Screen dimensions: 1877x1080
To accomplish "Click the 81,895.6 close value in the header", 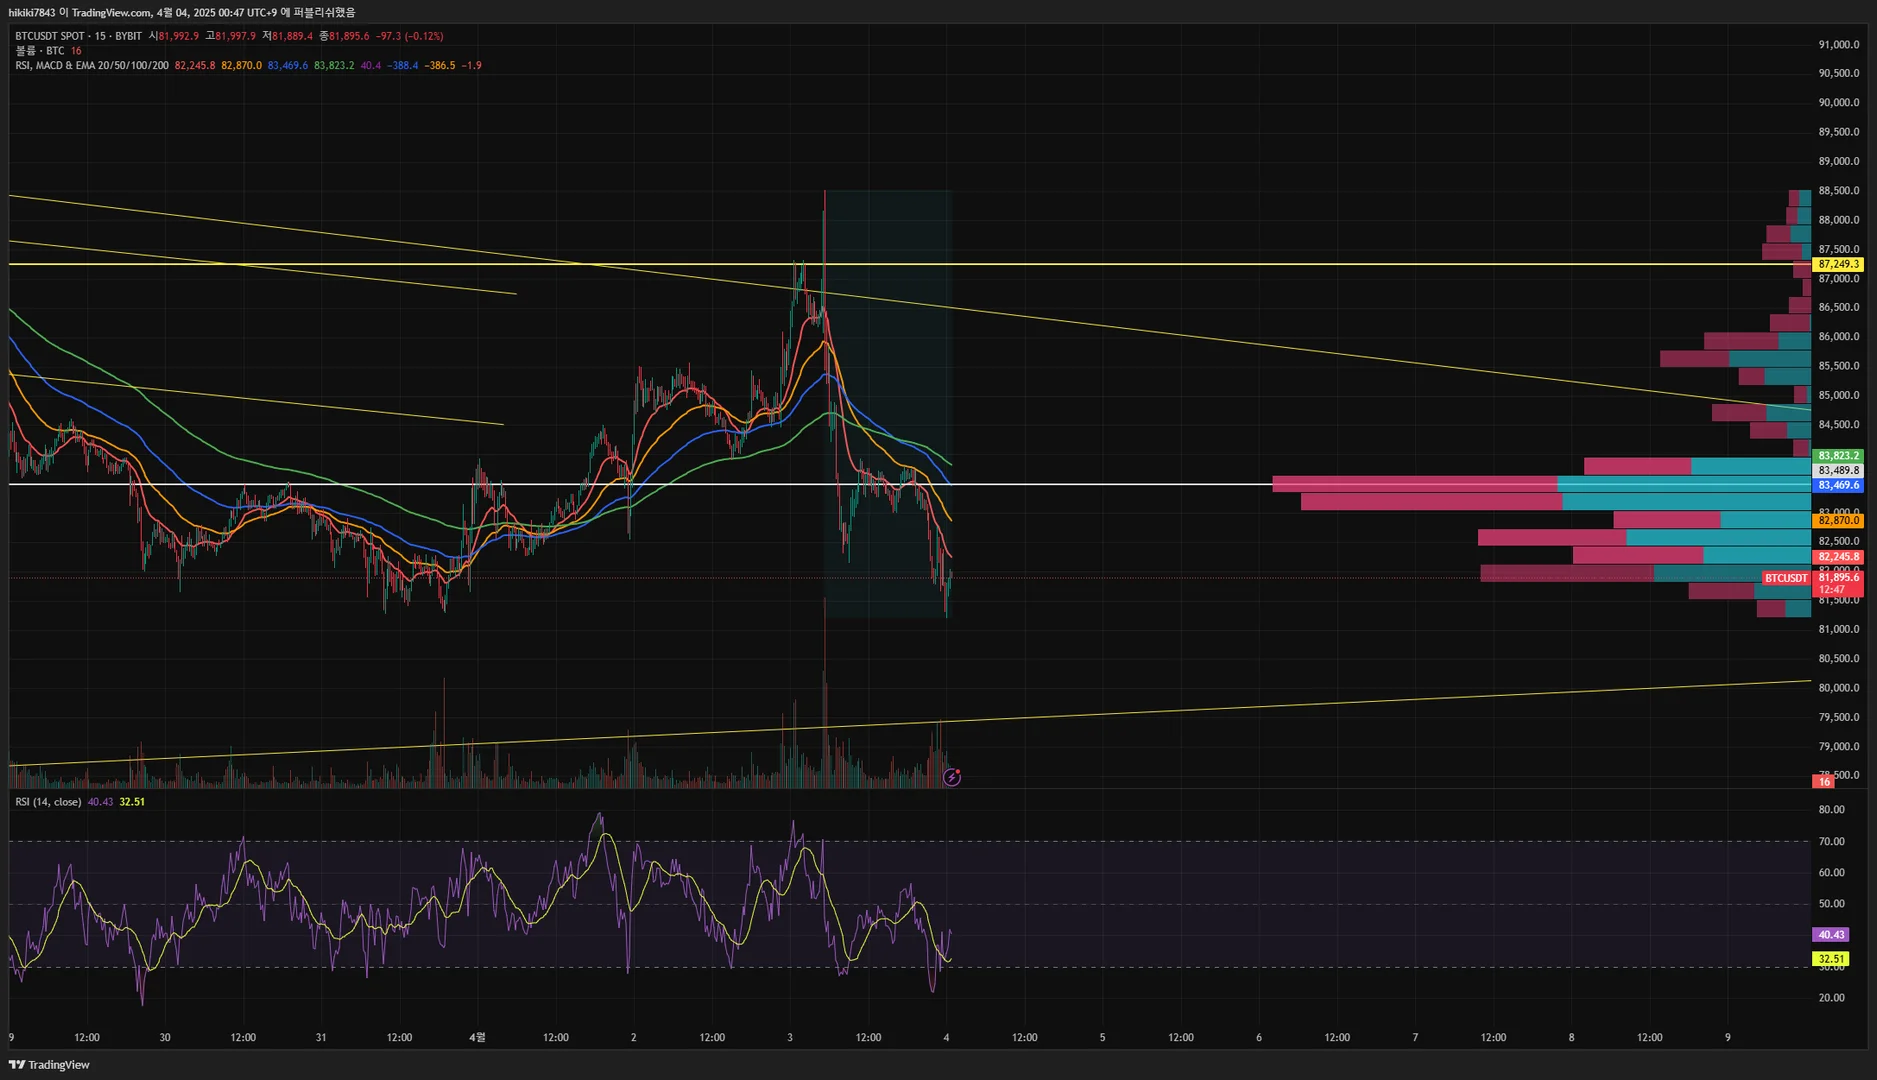I will tap(349, 36).
